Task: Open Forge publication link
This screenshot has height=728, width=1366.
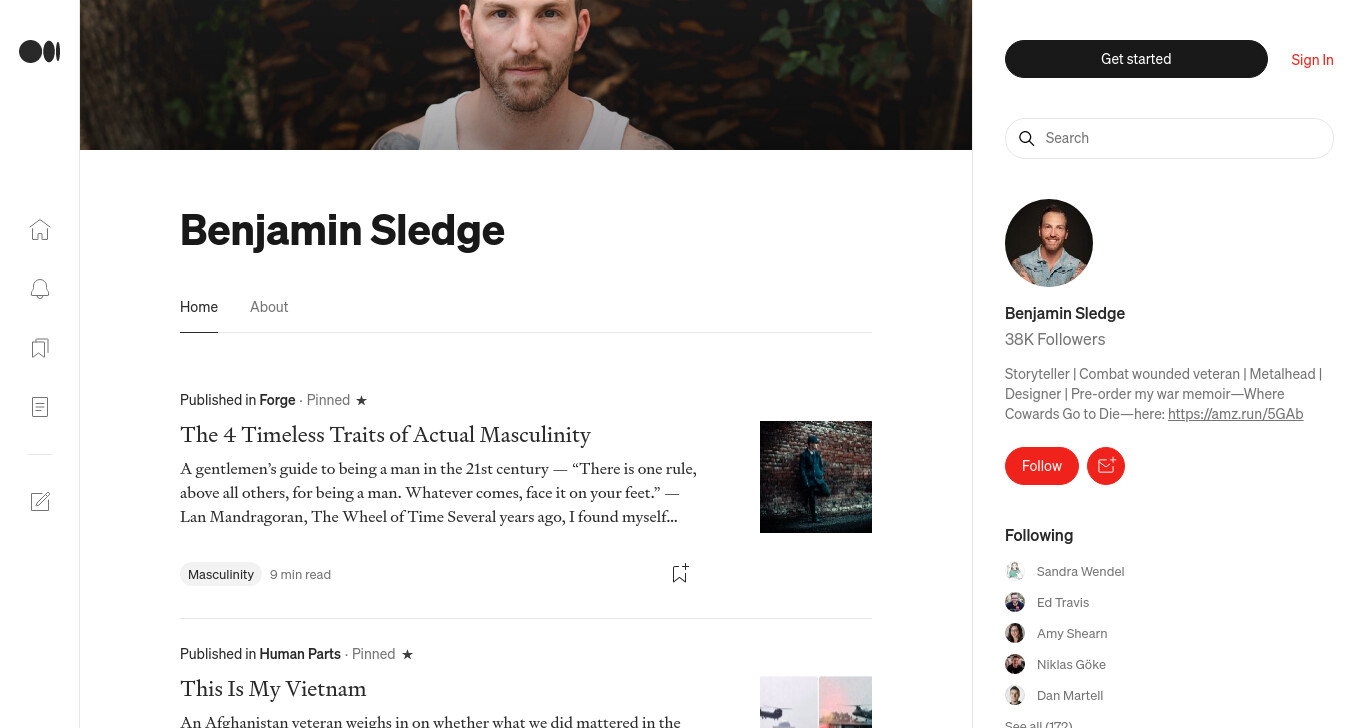Action: point(277,400)
